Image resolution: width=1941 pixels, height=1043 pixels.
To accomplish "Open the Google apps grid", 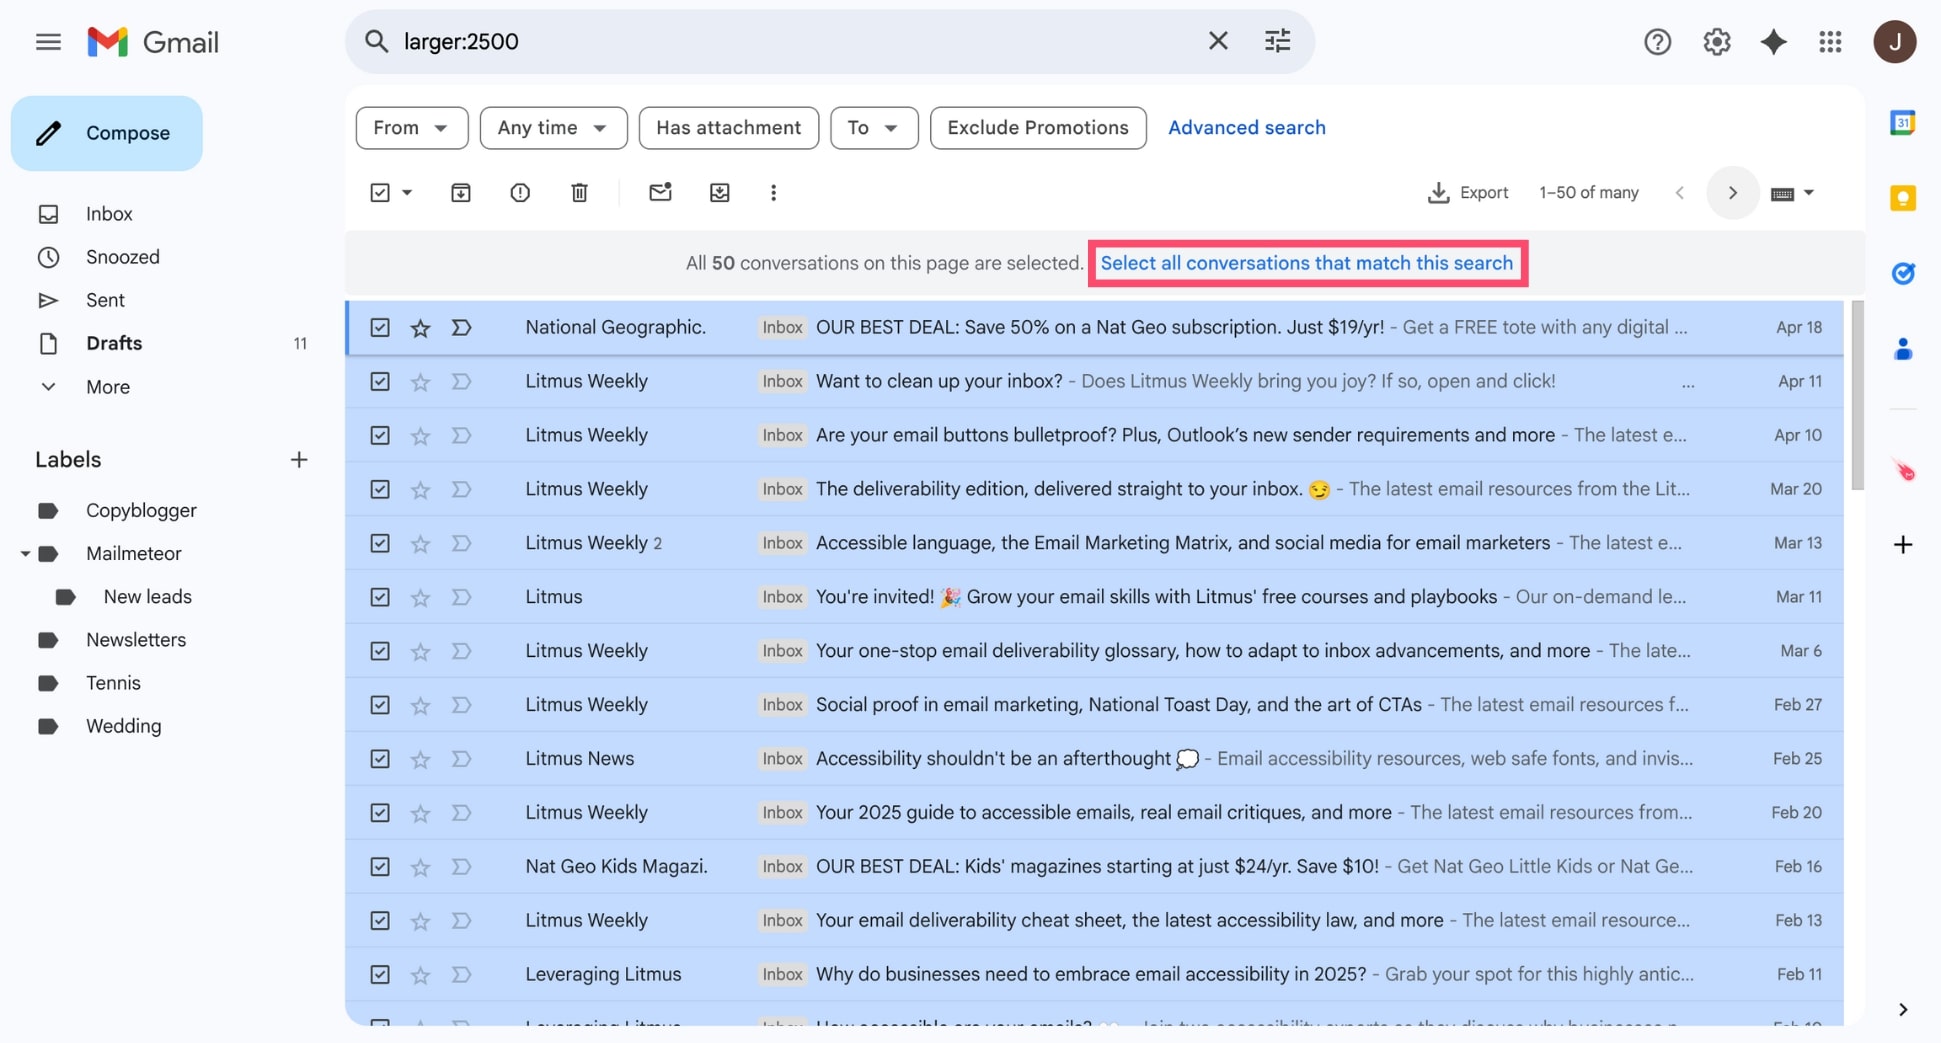I will coord(1830,42).
